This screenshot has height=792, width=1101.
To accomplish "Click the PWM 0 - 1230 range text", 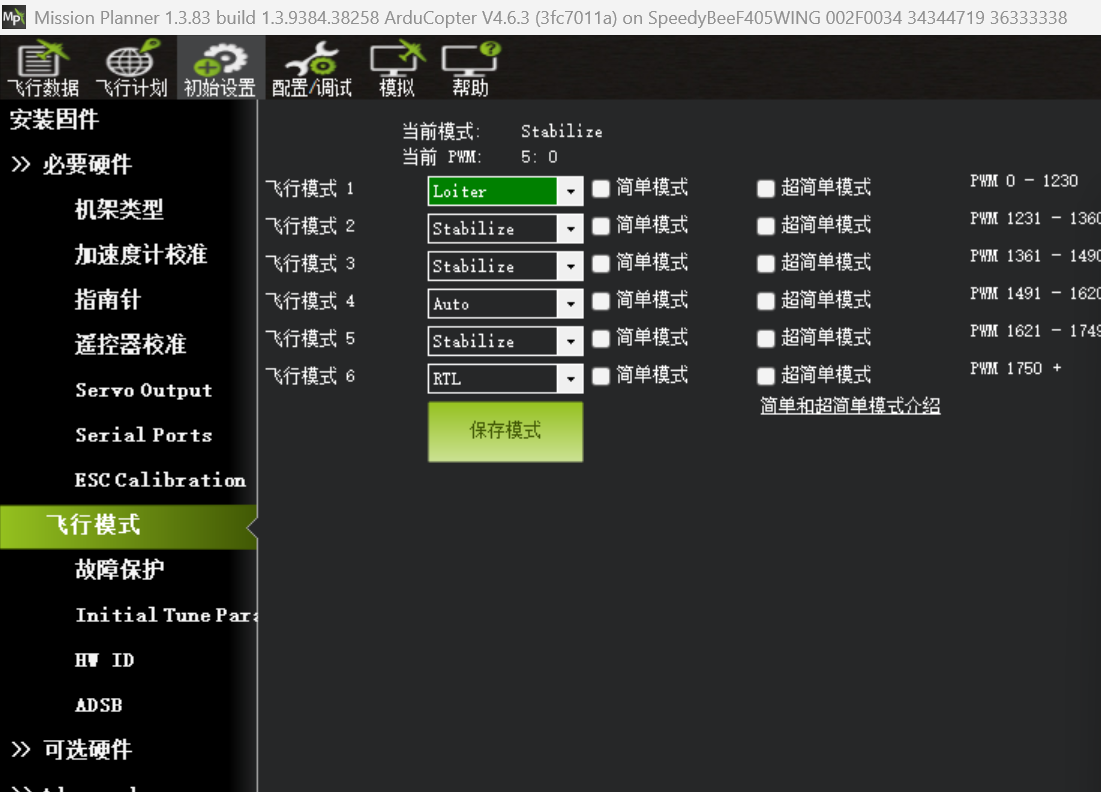I will click(x=1024, y=180).
